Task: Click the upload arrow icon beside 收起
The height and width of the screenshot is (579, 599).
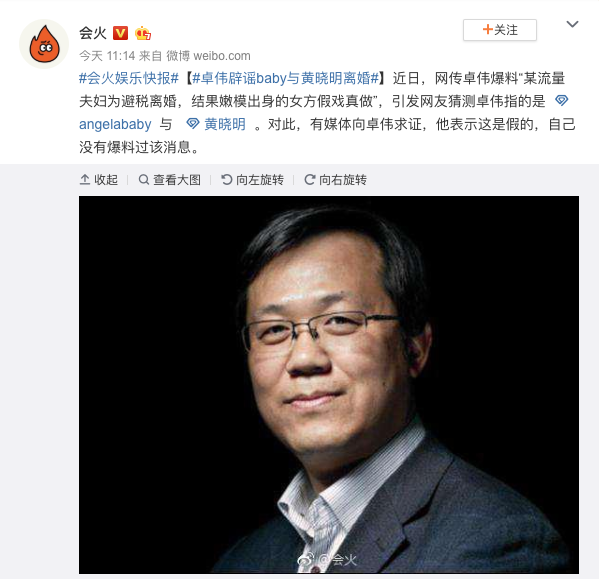Action: tap(85, 180)
